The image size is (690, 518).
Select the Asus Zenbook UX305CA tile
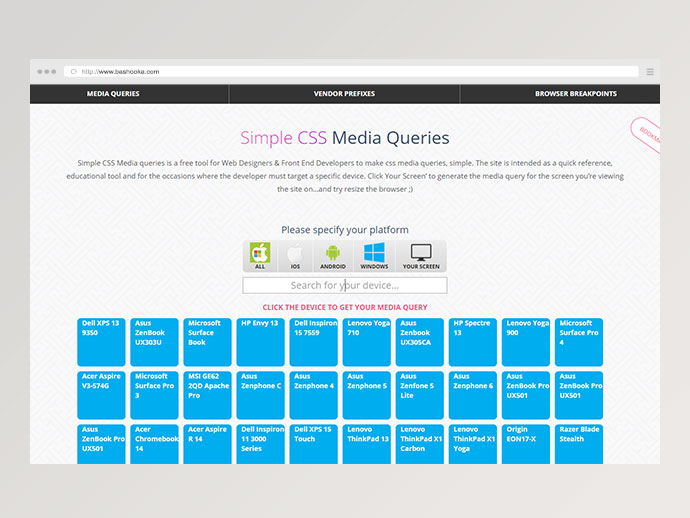click(420, 342)
